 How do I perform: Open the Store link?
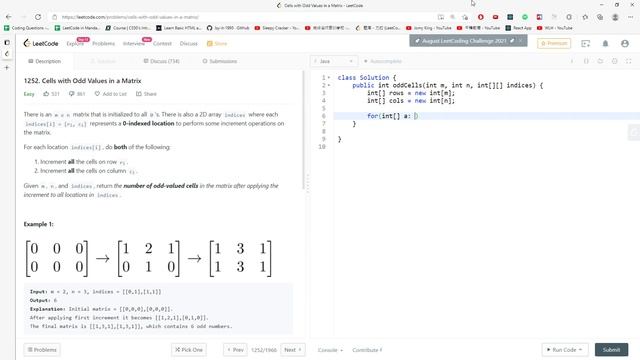(217, 44)
